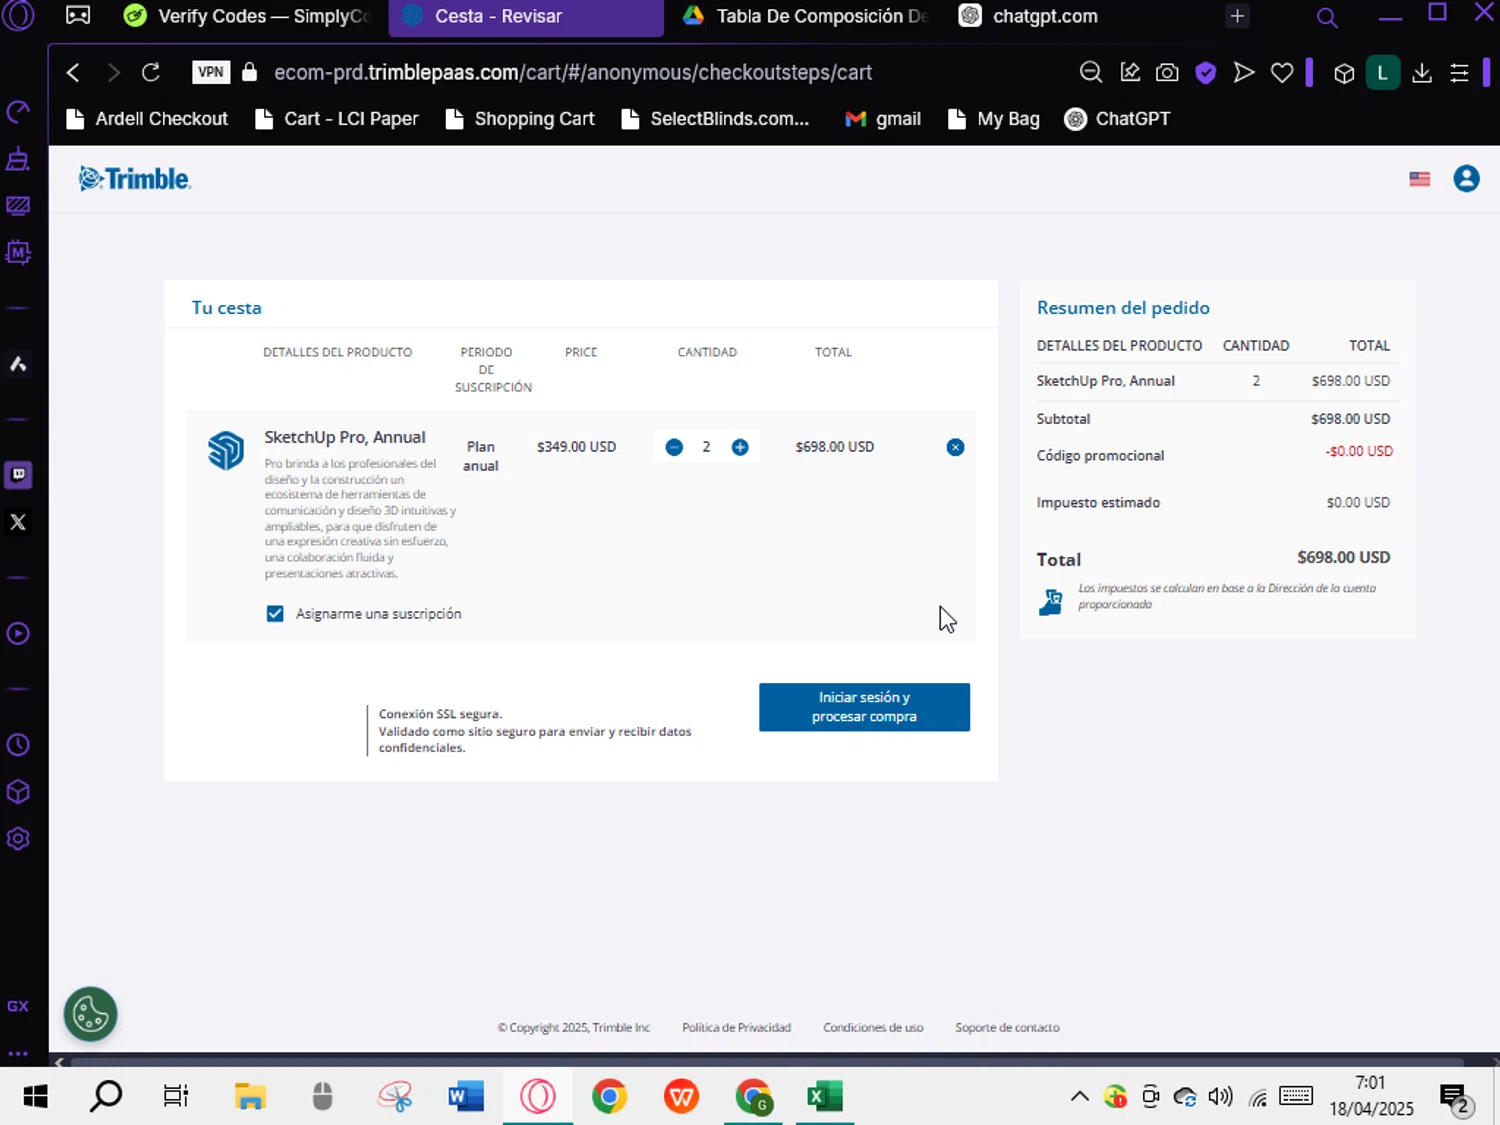
Task: Click the Trimble logo
Action: pyautogui.click(x=135, y=179)
